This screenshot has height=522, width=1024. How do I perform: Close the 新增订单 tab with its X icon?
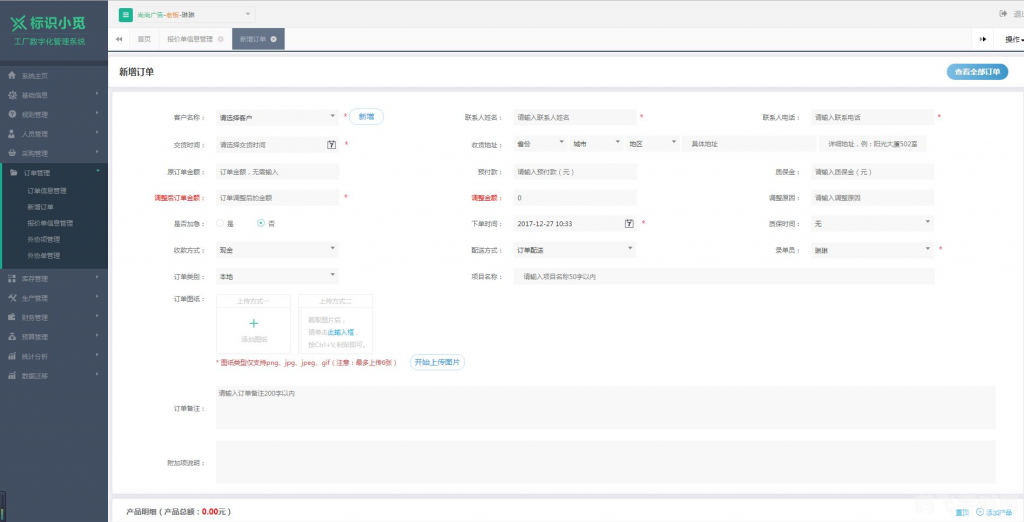coord(274,39)
